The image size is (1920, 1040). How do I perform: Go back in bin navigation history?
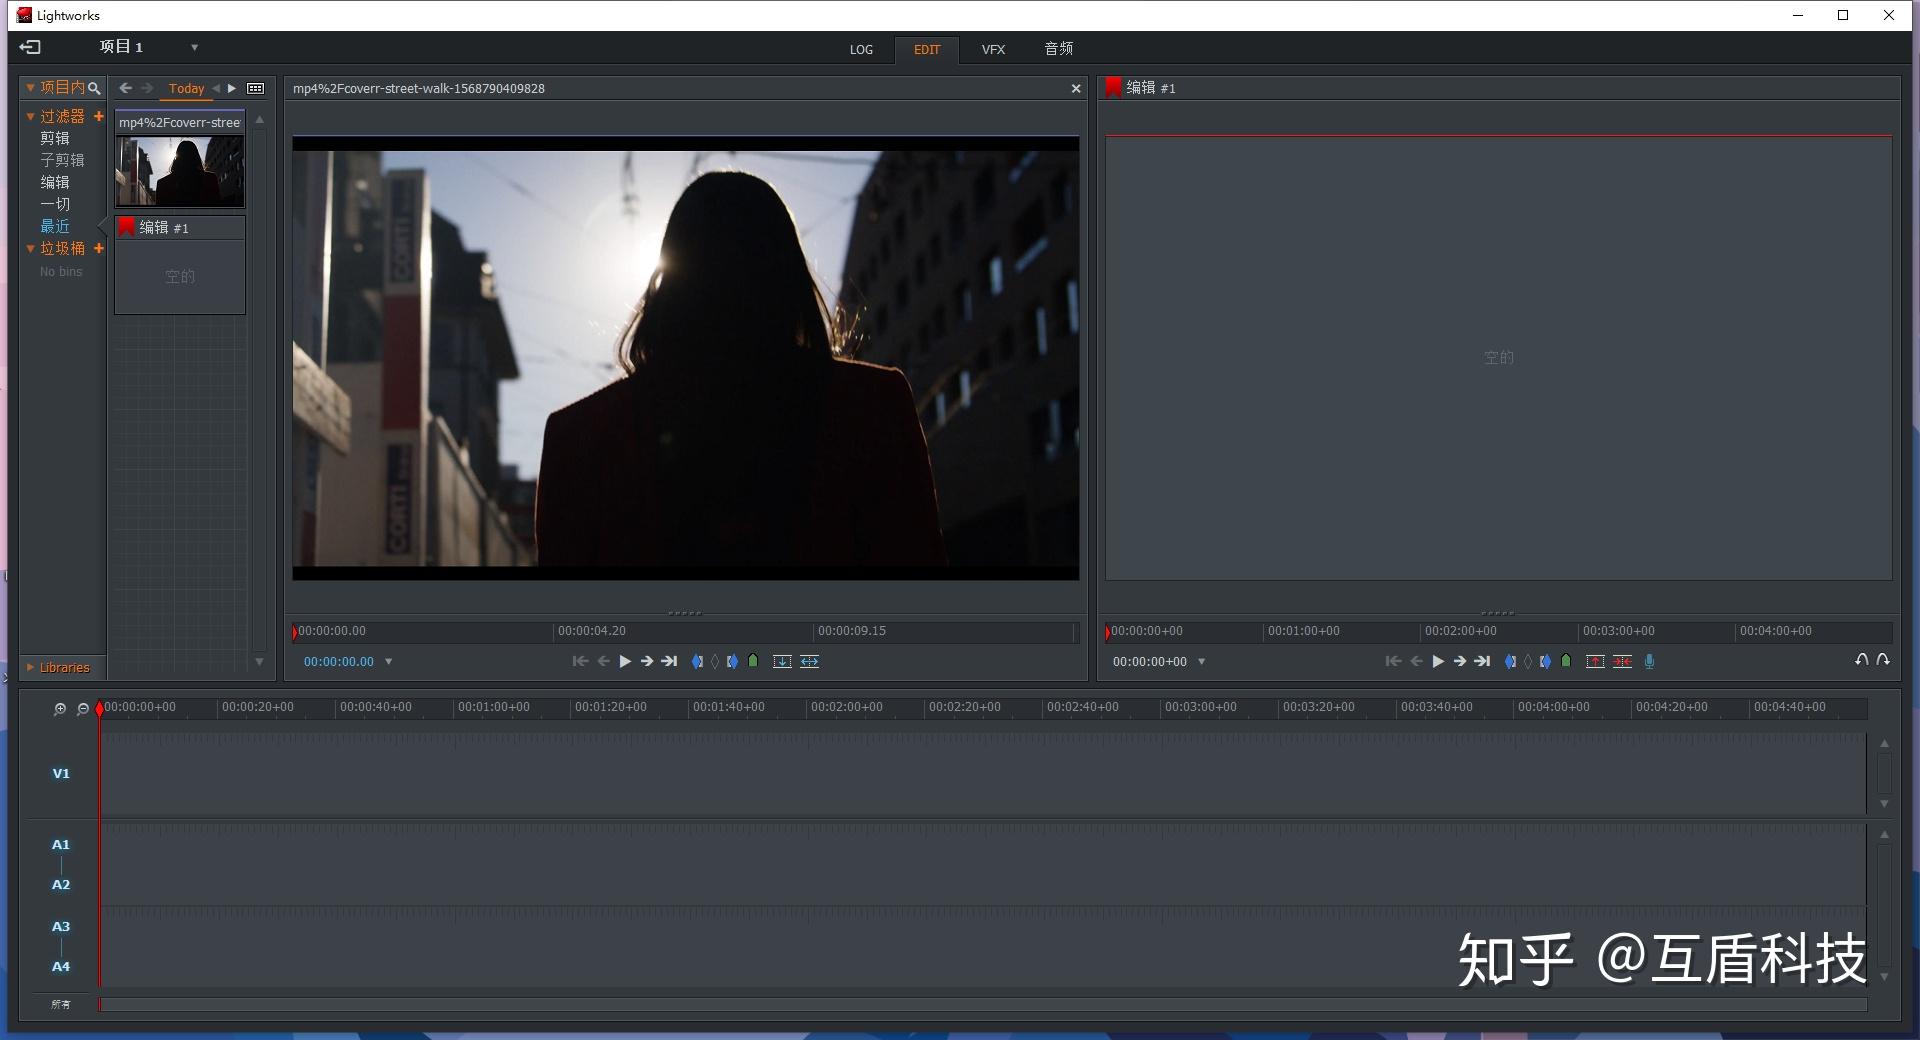pyautogui.click(x=126, y=88)
